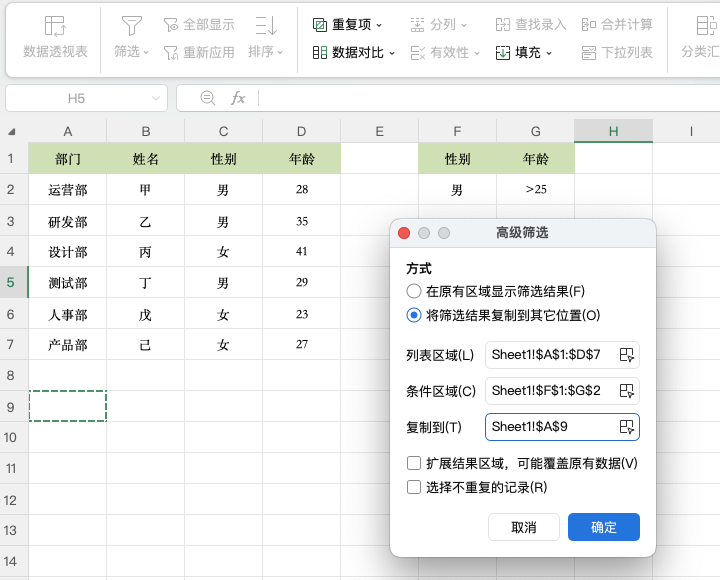
Task: Click the dashed-border cell A9
Action: coord(68,406)
